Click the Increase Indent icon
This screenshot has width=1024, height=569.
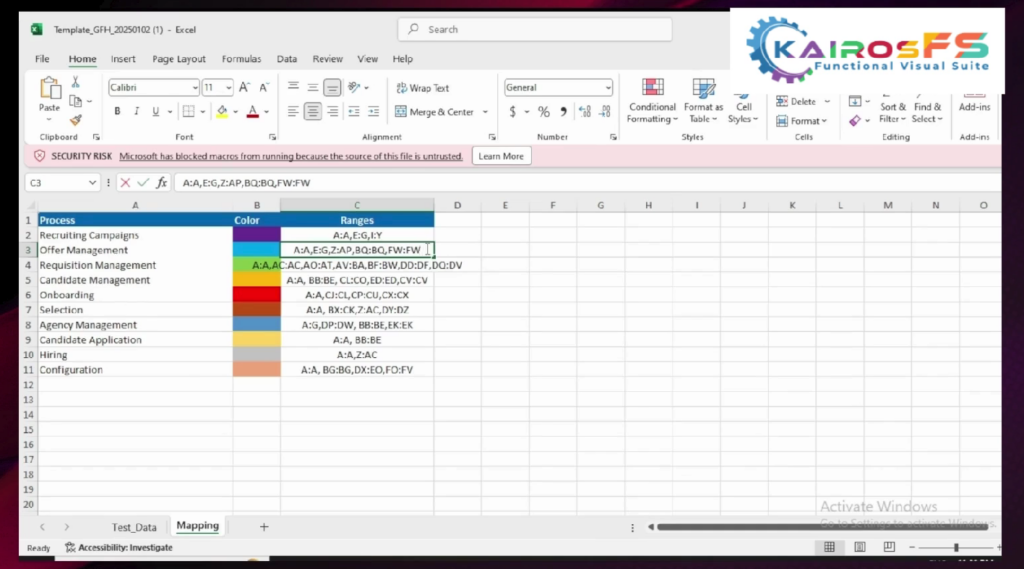tap(373, 112)
